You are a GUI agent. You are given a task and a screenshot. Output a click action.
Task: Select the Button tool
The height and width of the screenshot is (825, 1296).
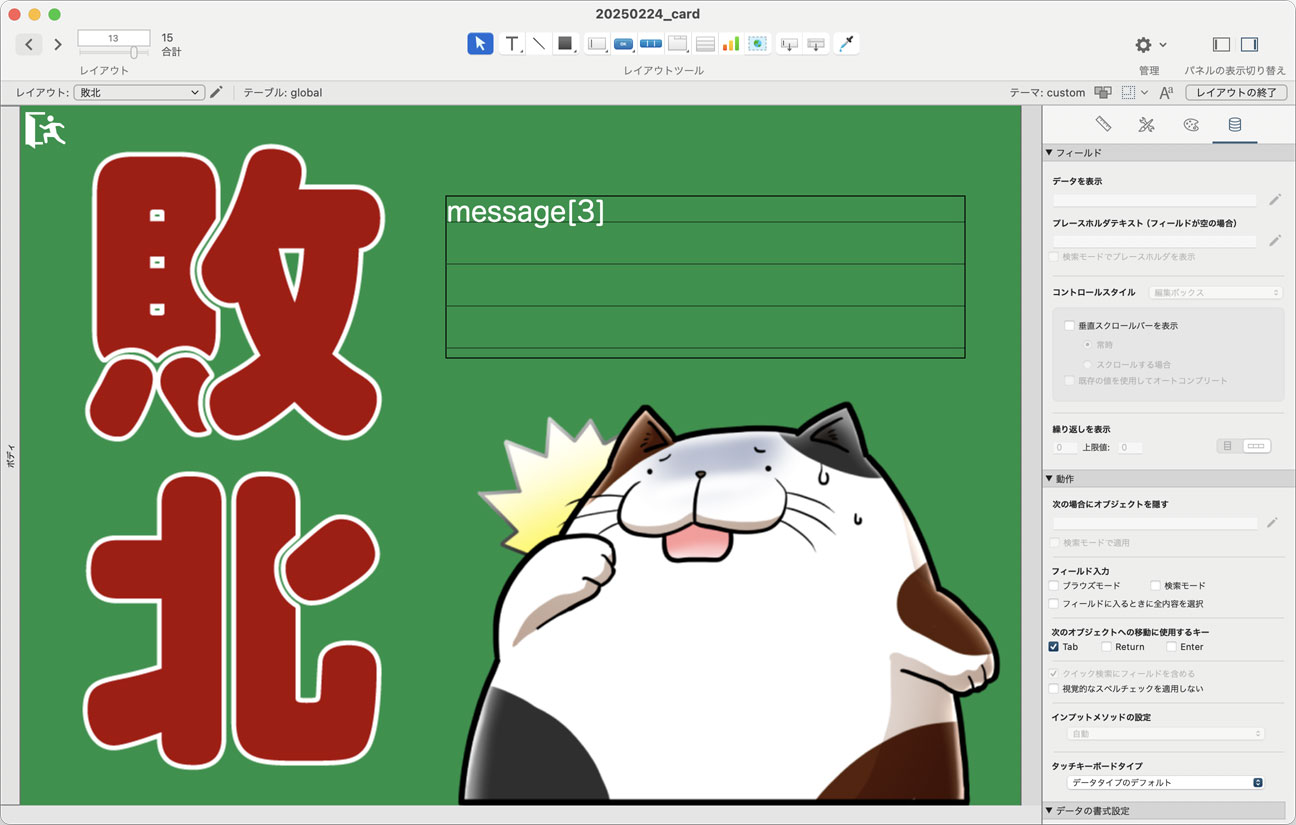(624, 43)
